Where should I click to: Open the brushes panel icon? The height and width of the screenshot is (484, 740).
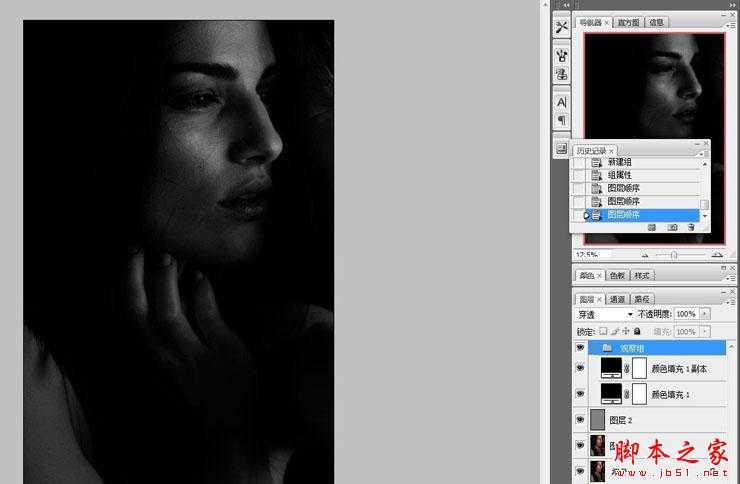click(x=561, y=55)
